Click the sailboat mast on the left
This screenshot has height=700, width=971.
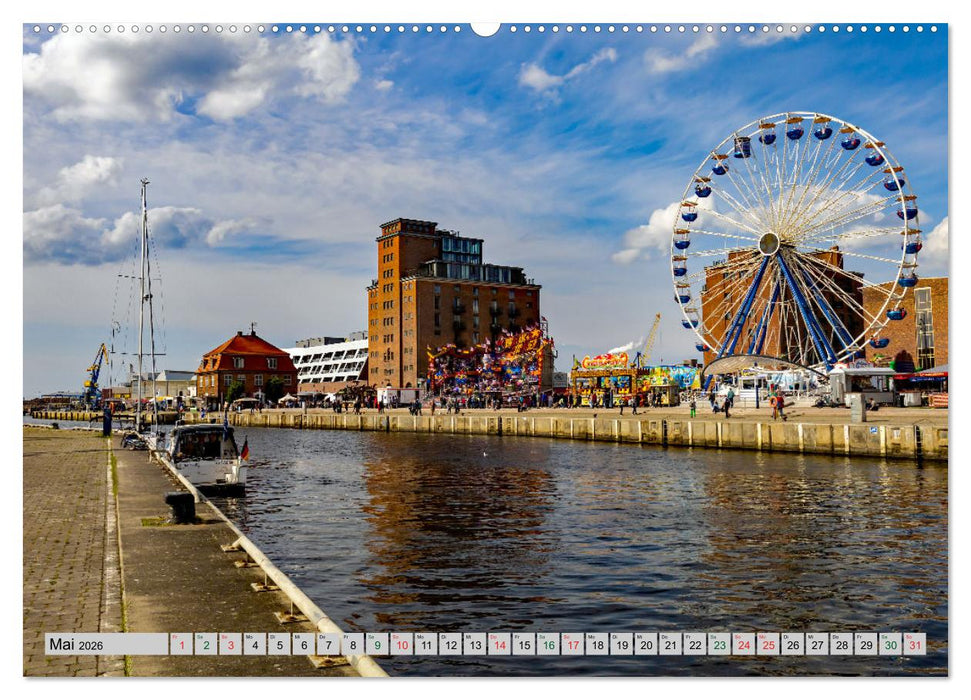142,280
